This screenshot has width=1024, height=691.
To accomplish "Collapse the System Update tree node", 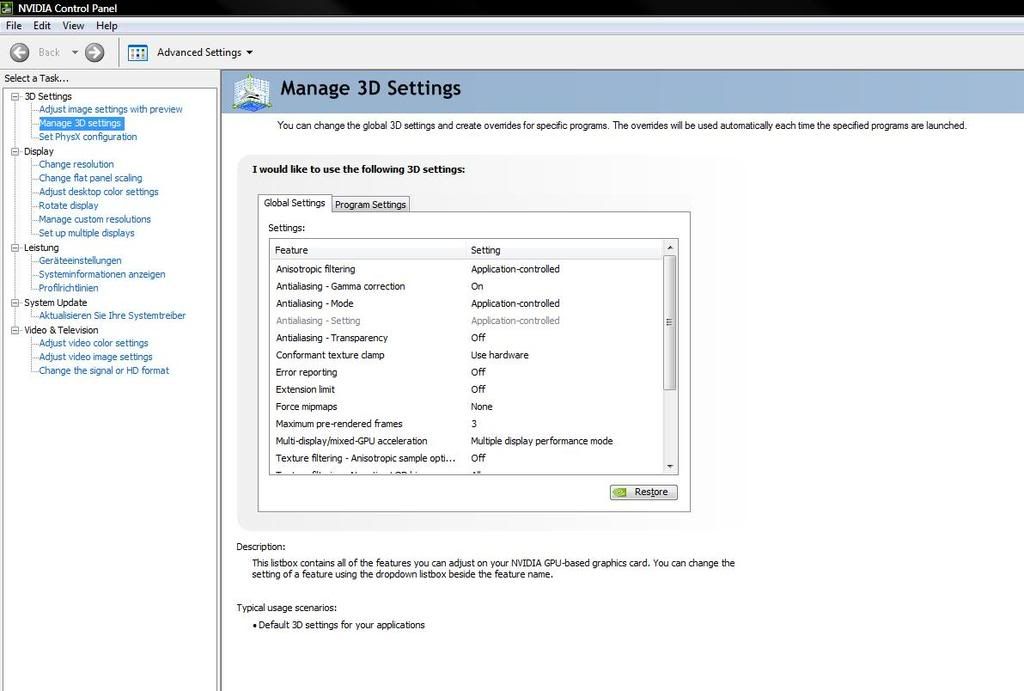I will pos(15,302).
